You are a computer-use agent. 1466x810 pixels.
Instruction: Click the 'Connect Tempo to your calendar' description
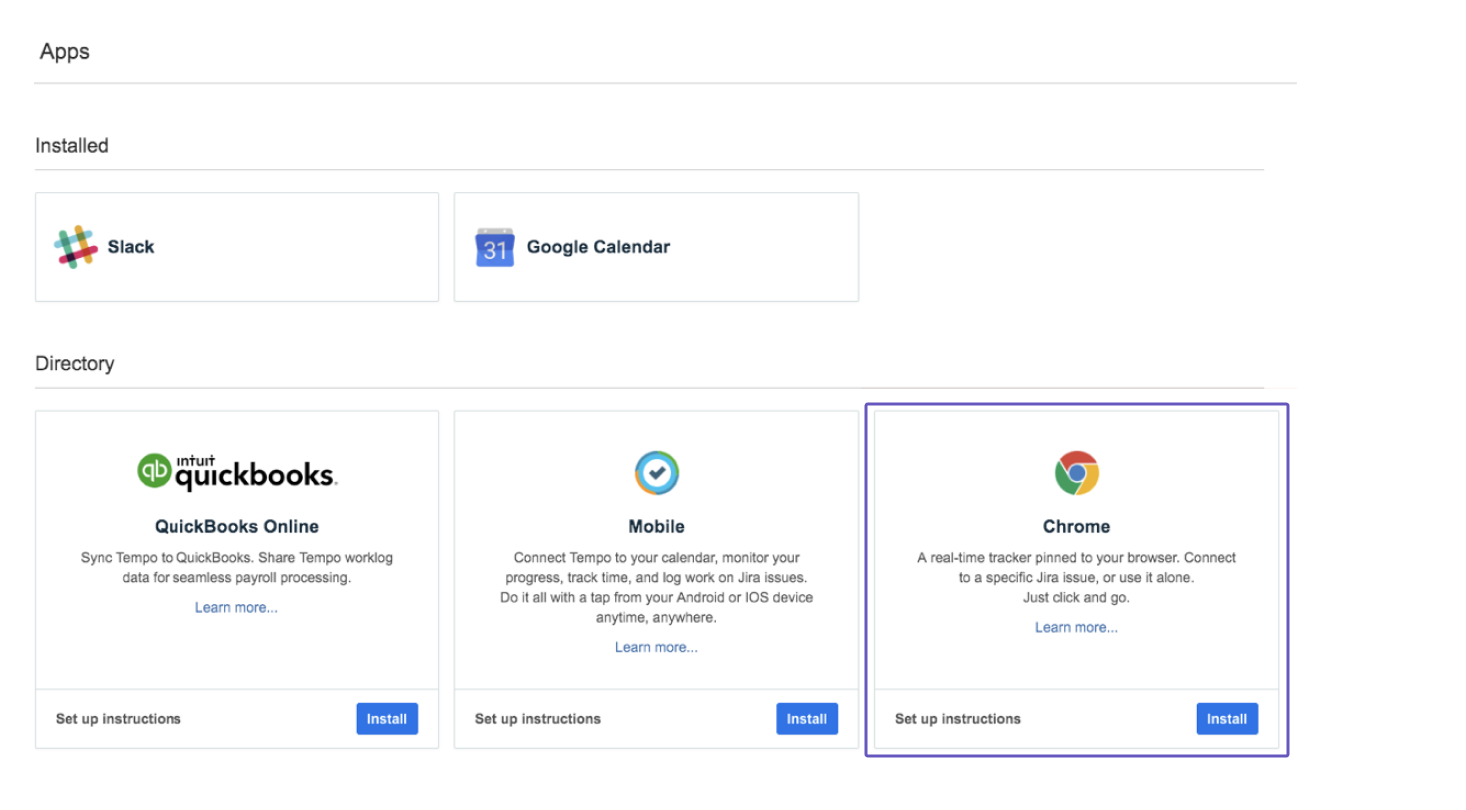pyautogui.click(x=656, y=587)
